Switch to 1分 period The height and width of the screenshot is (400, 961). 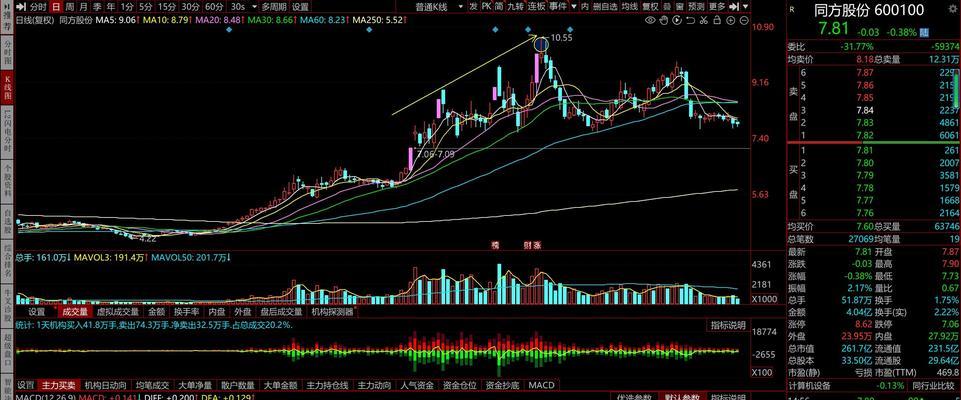click(x=126, y=7)
